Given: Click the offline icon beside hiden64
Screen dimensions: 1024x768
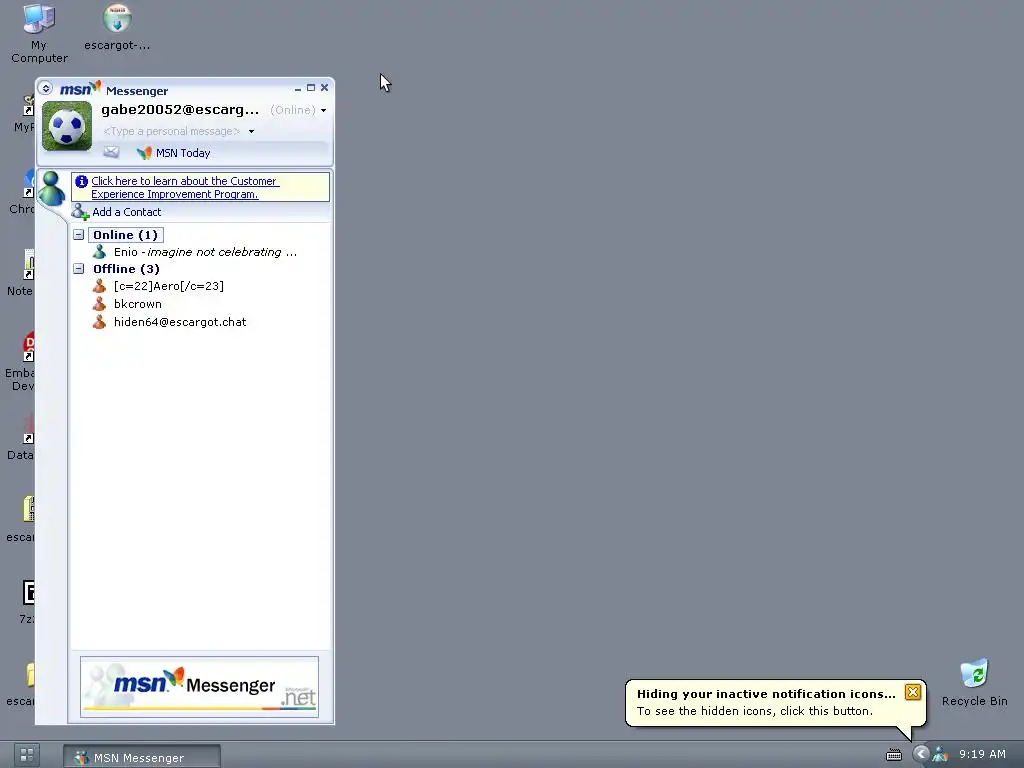Looking at the screenshot, I should click(99, 321).
